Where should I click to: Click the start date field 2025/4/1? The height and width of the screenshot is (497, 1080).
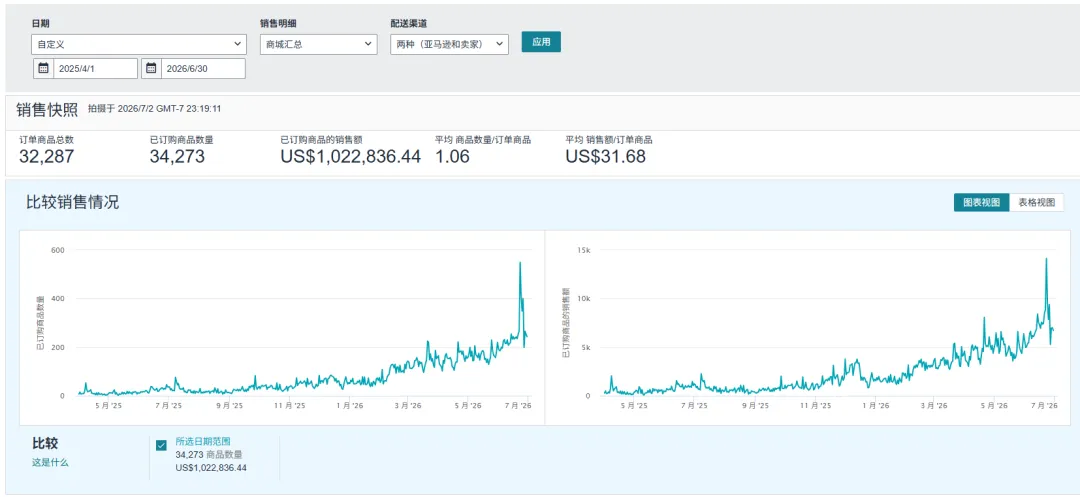95,68
